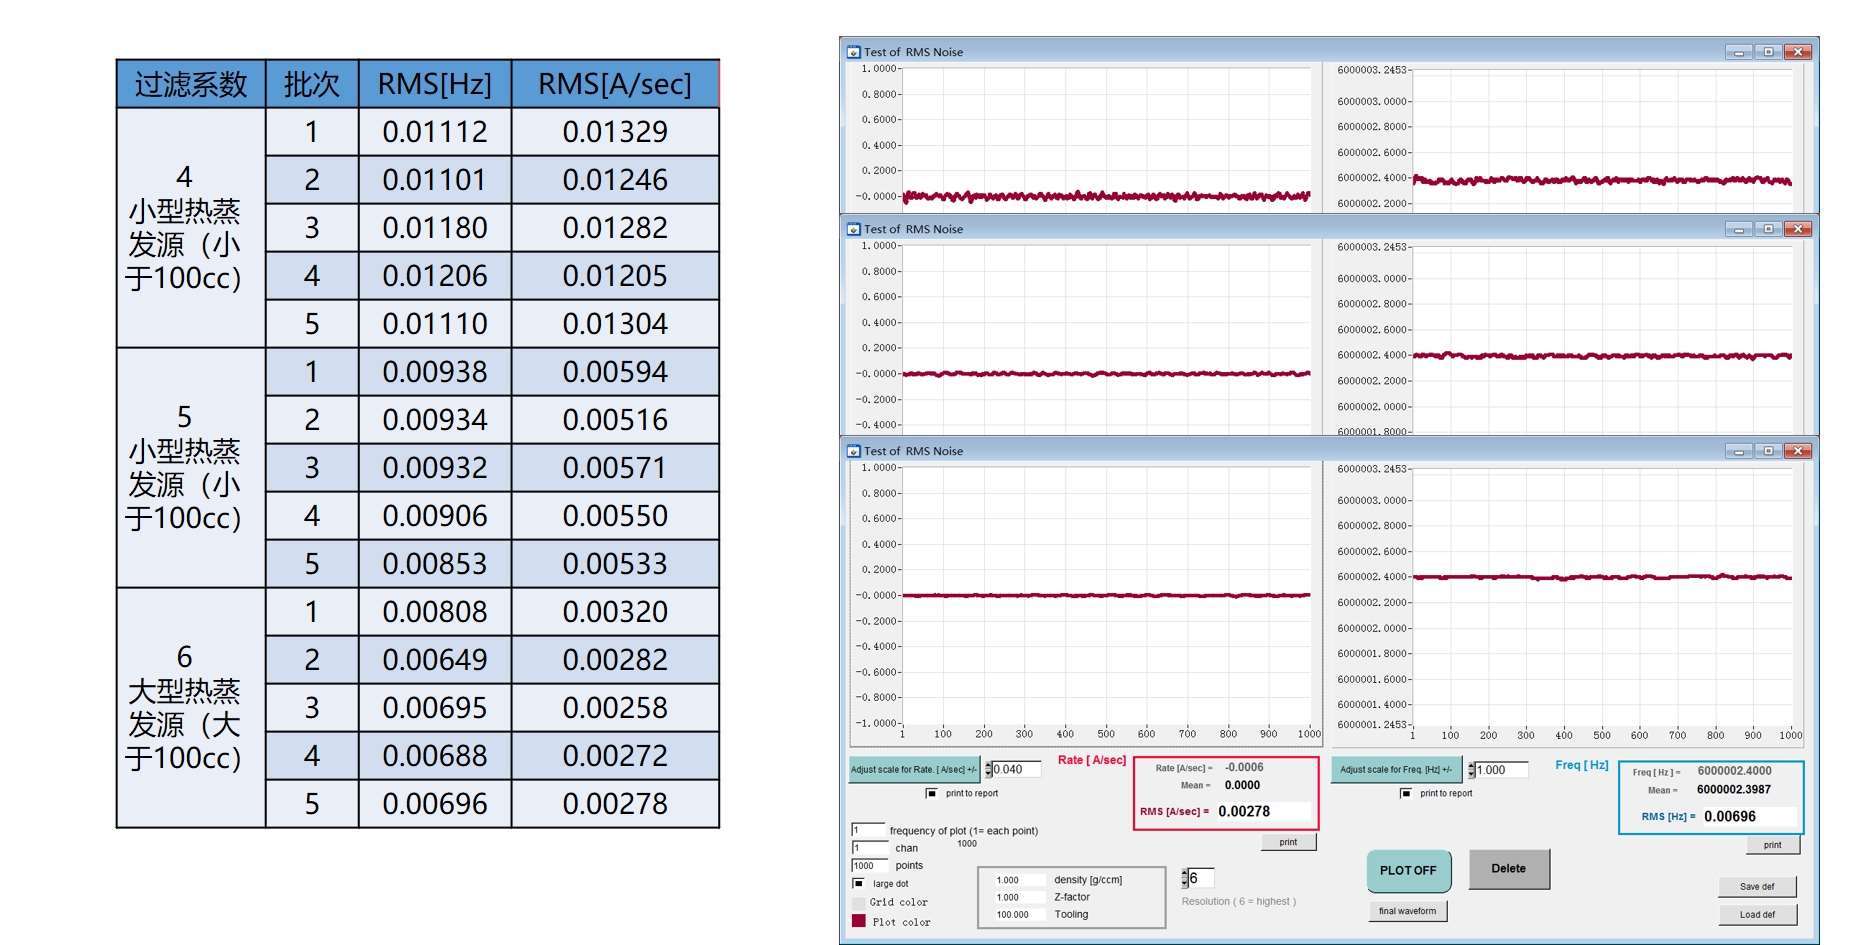Click Adjust scale for Freq button

pyautogui.click(x=1396, y=769)
